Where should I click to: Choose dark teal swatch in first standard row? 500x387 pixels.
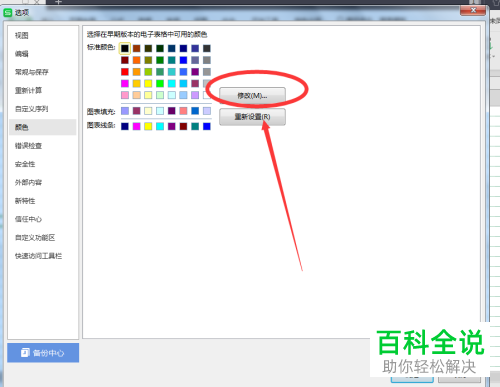(x=172, y=48)
